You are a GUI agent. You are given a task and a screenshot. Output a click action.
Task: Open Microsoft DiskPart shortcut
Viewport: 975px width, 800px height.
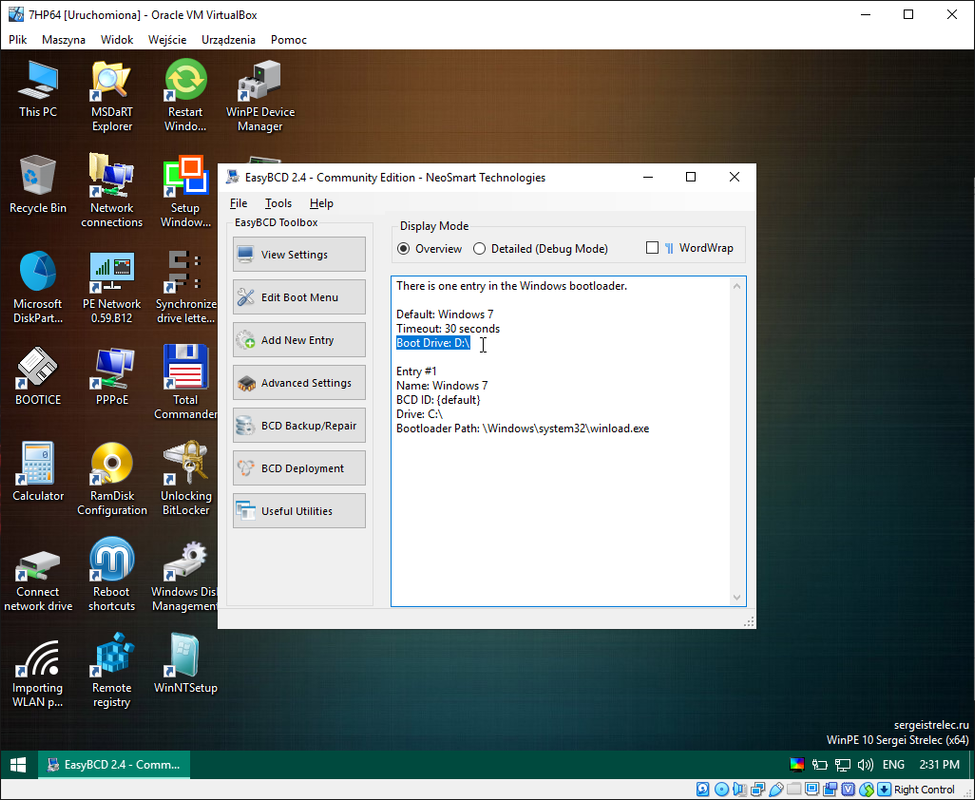click(x=38, y=287)
